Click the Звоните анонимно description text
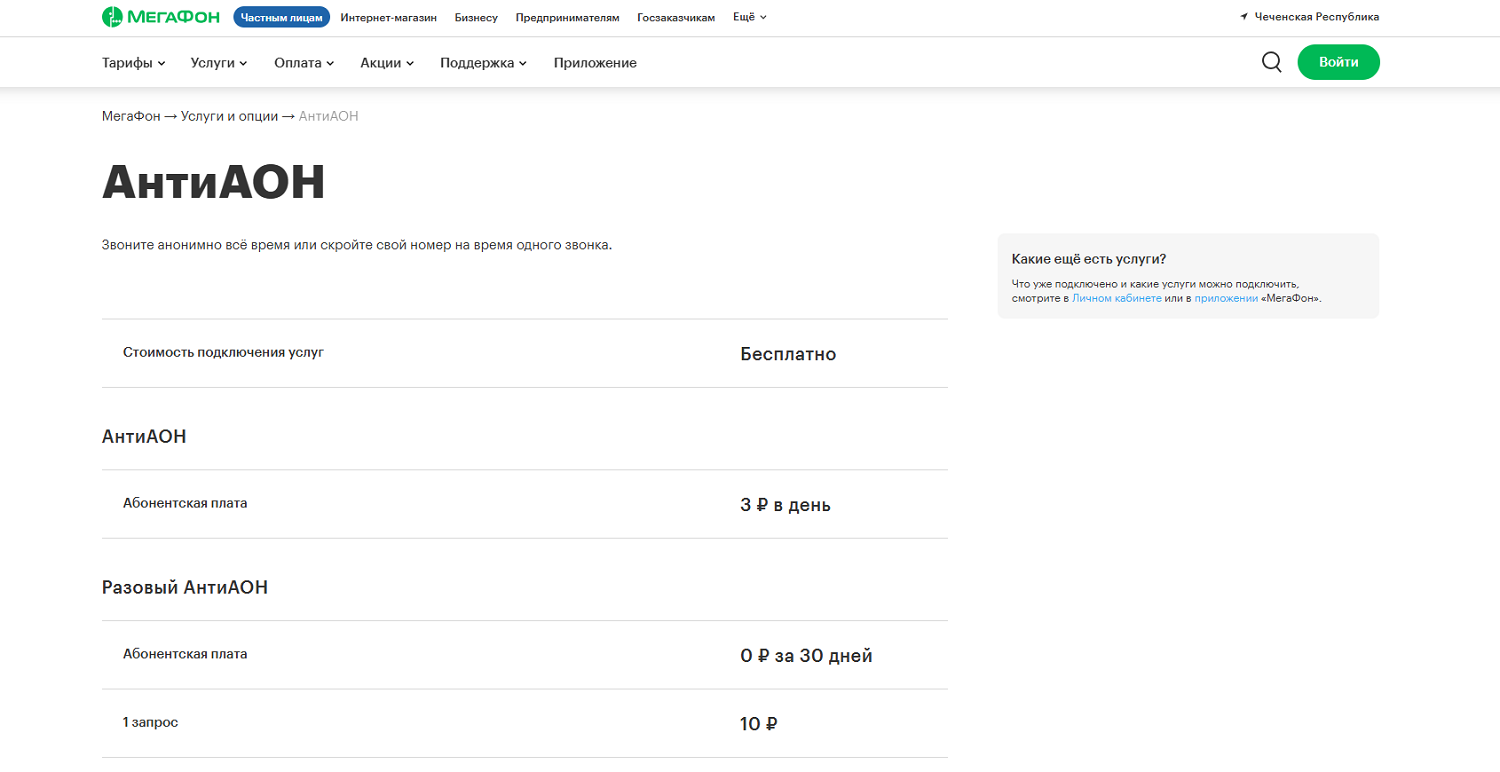The height and width of the screenshot is (772, 1500). (x=357, y=244)
